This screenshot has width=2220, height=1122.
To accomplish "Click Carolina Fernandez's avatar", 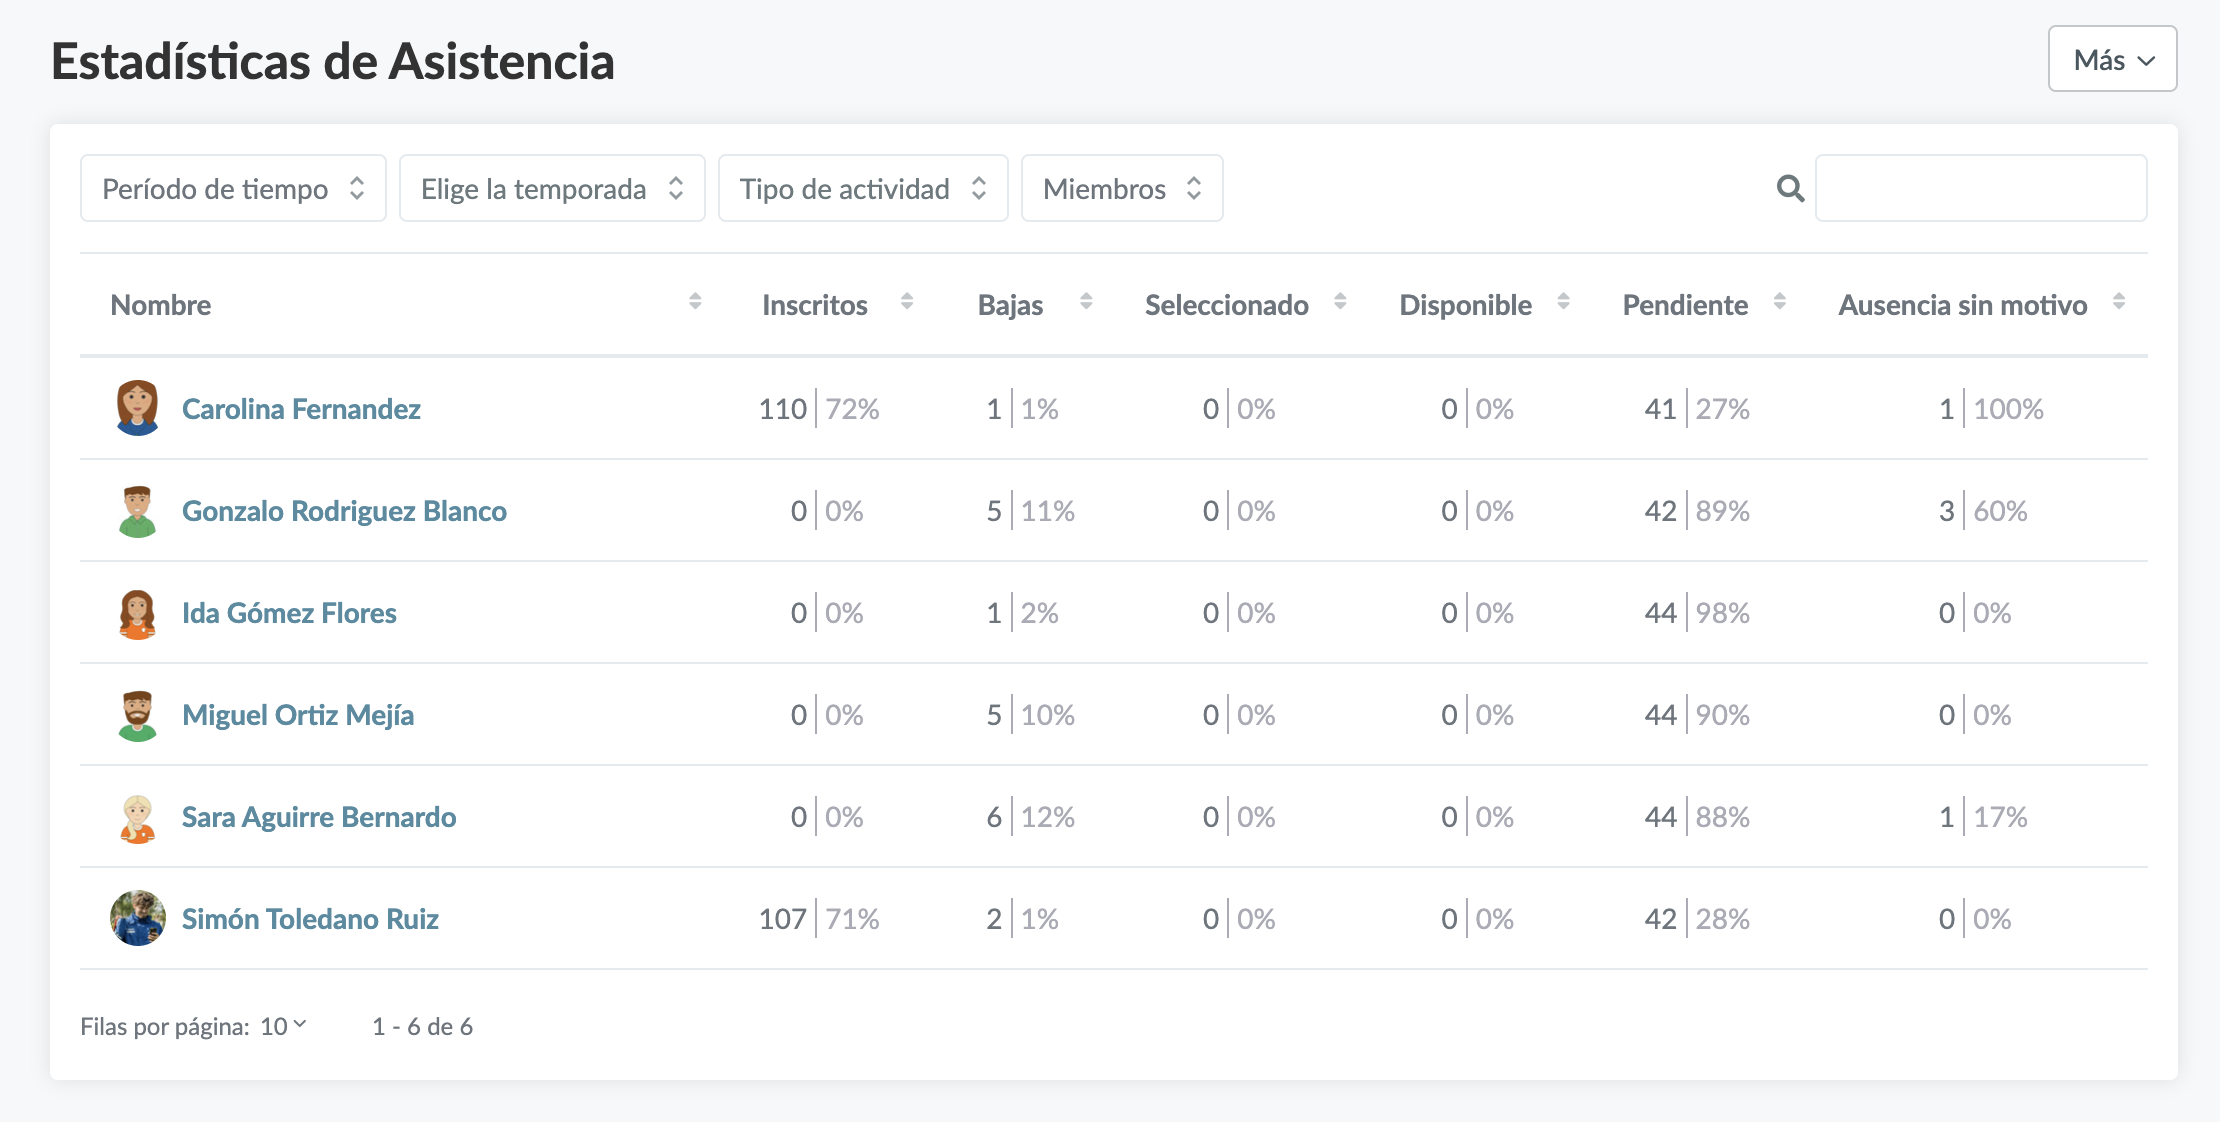I will (x=137, y=408).
